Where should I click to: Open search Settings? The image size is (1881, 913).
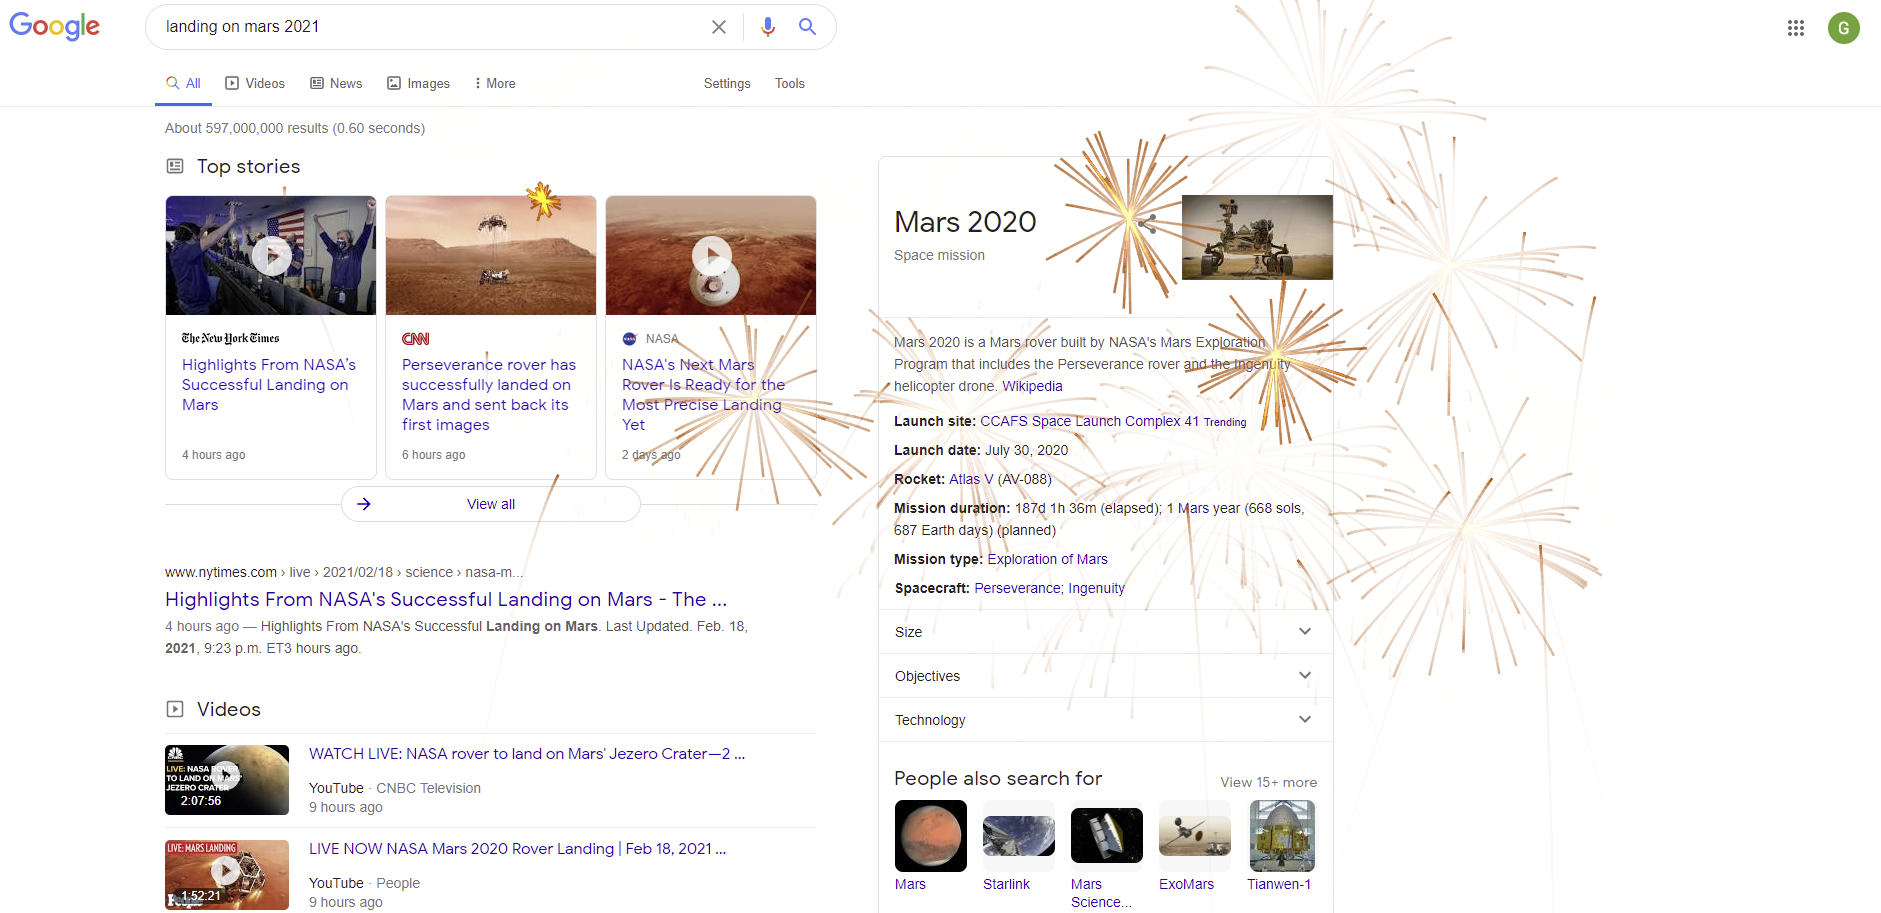coord(727,83)
